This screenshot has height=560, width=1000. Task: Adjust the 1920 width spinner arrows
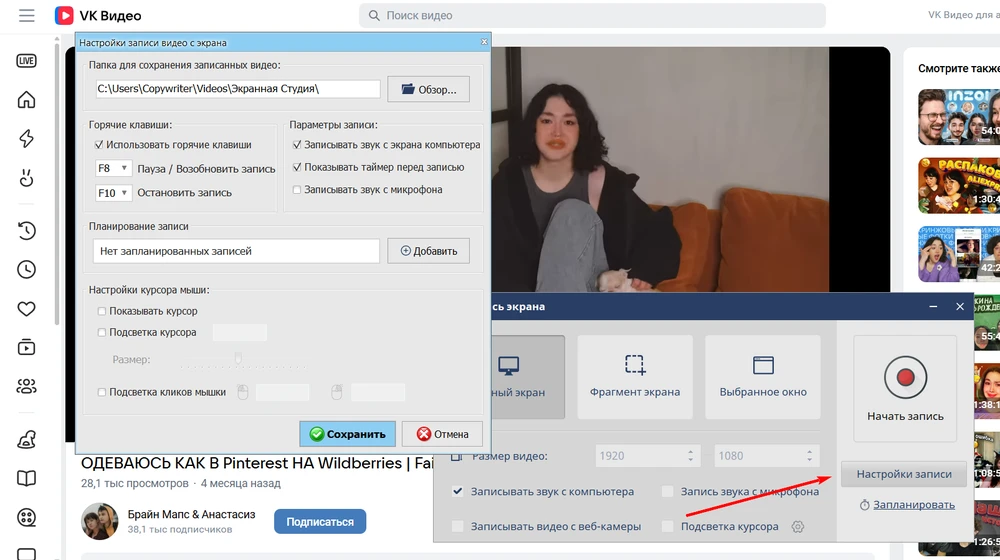690,456
